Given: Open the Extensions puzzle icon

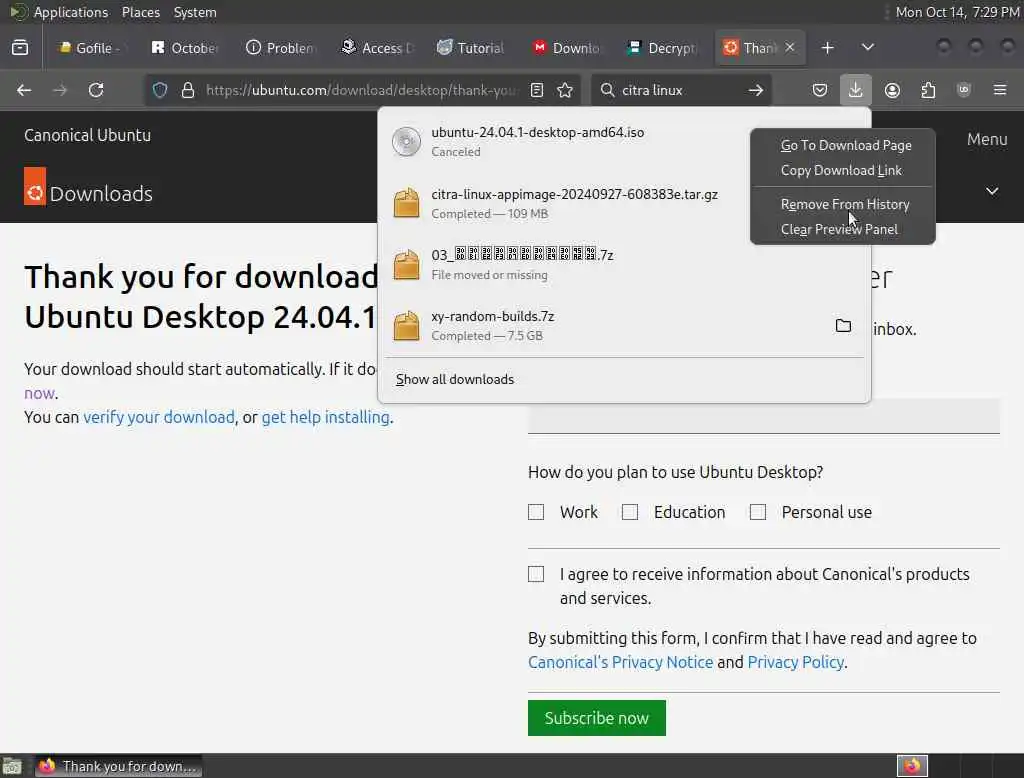Looking at the screenshot, I should click(x=928, y=90).
